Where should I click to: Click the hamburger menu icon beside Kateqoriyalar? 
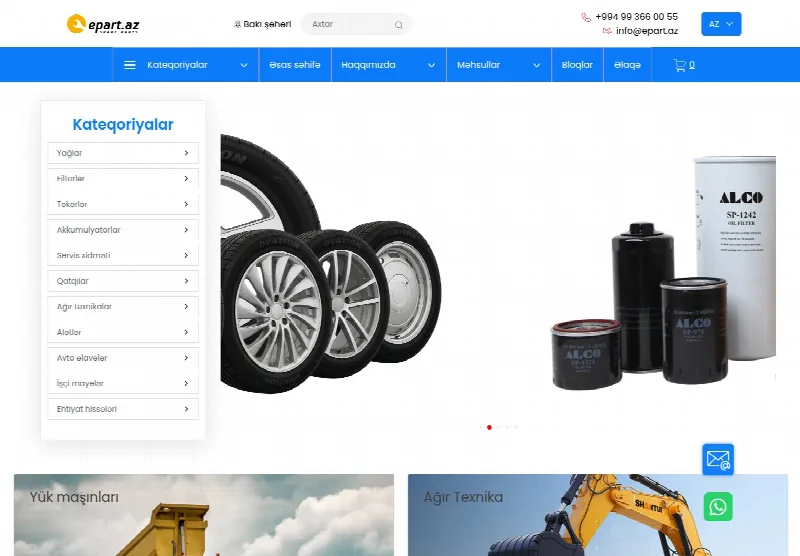130,65
